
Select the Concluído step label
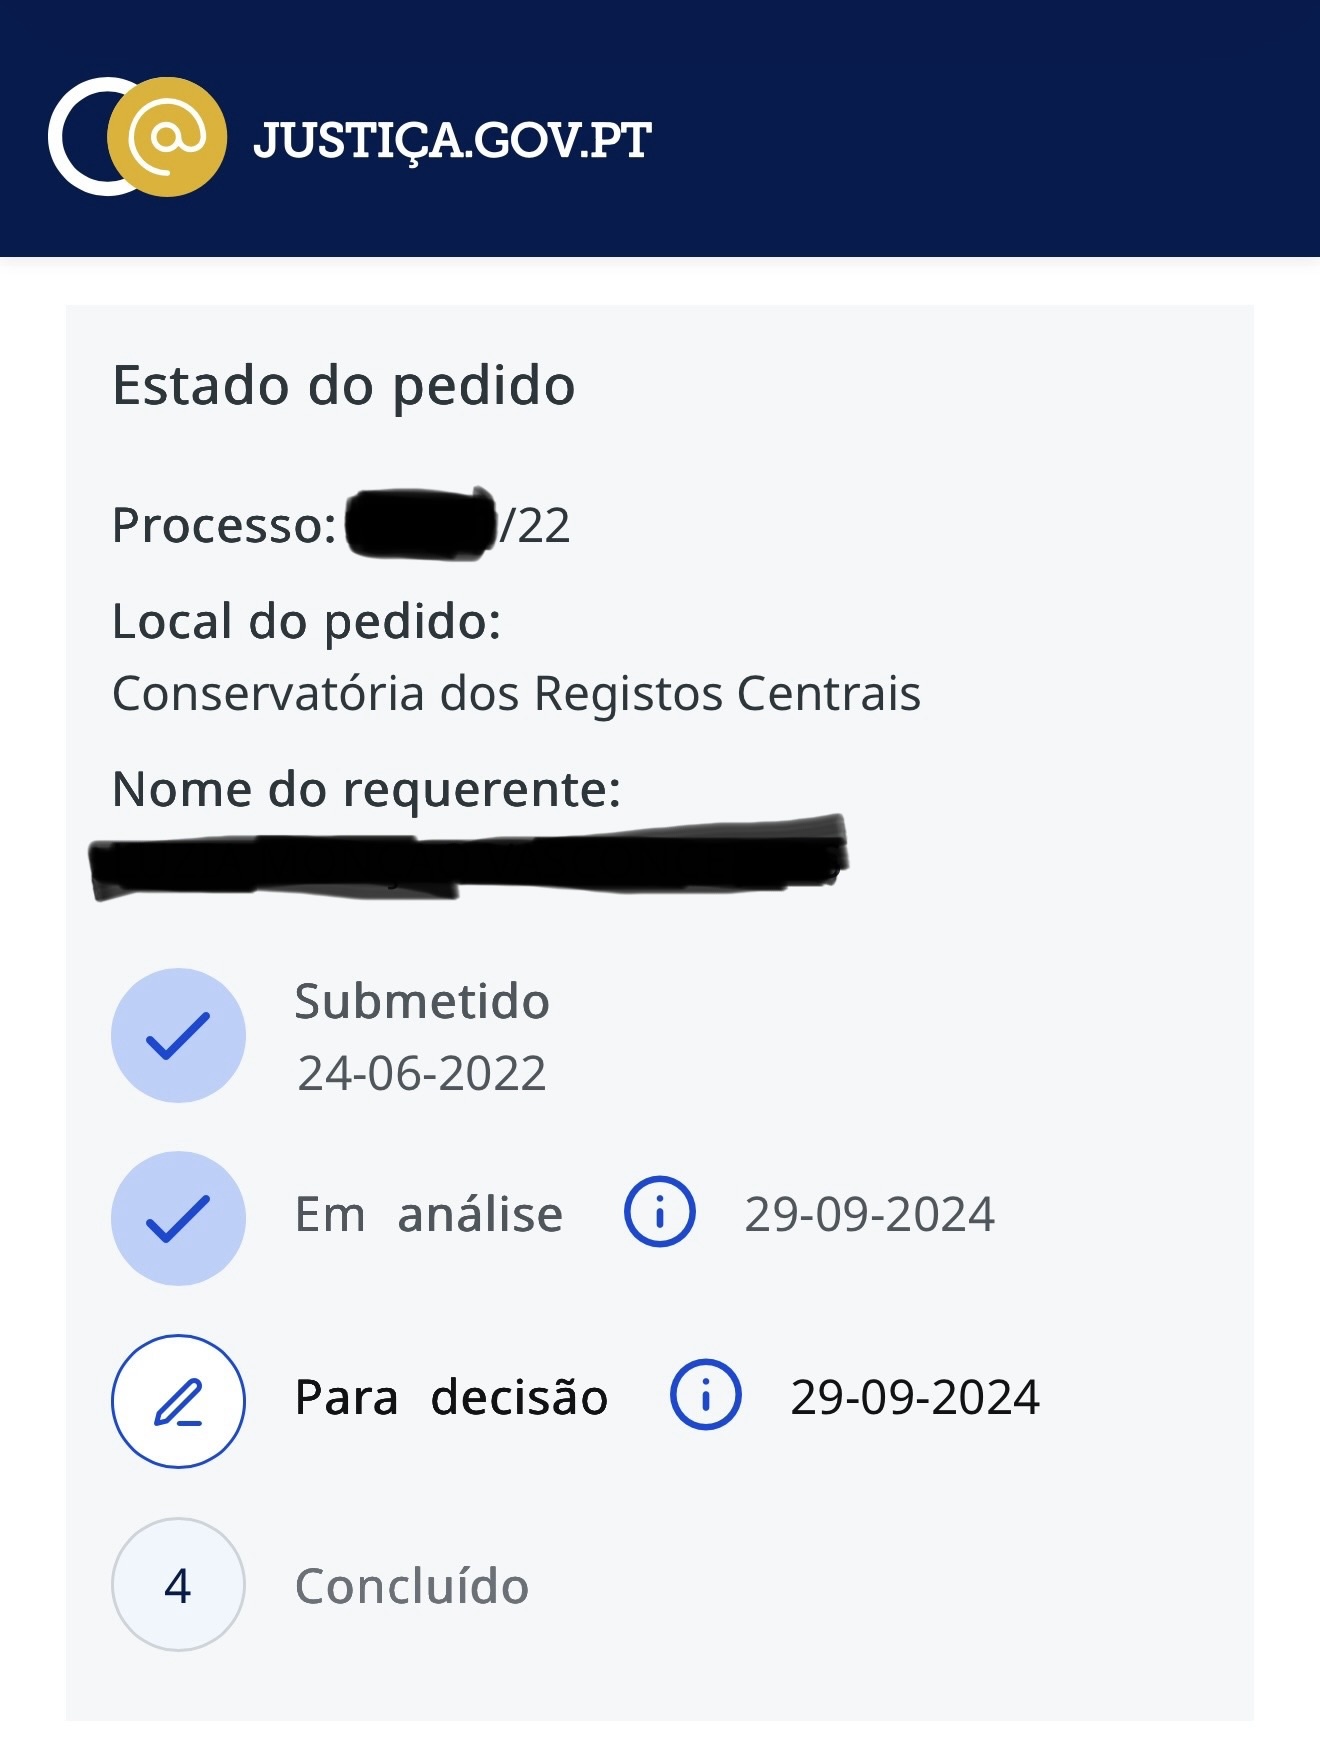point(412,1587)
